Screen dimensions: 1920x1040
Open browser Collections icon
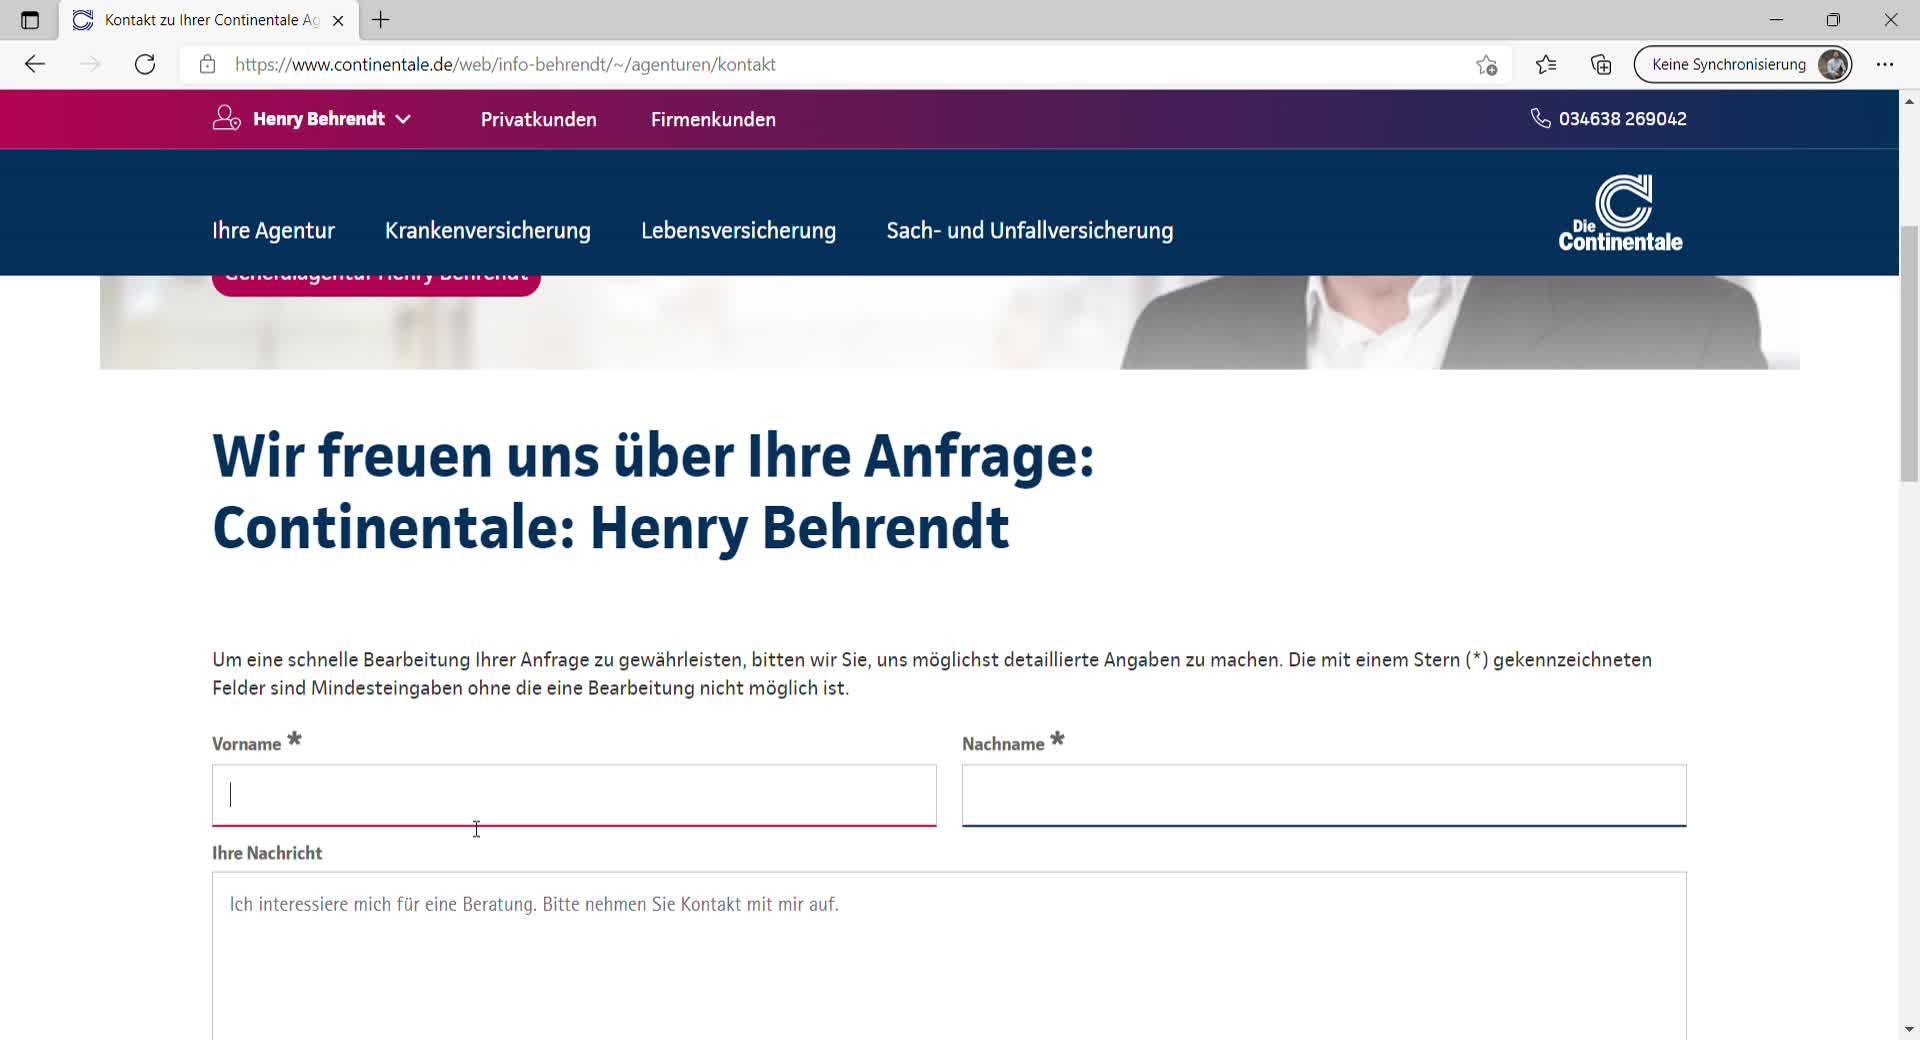(x=1601, y=65)
